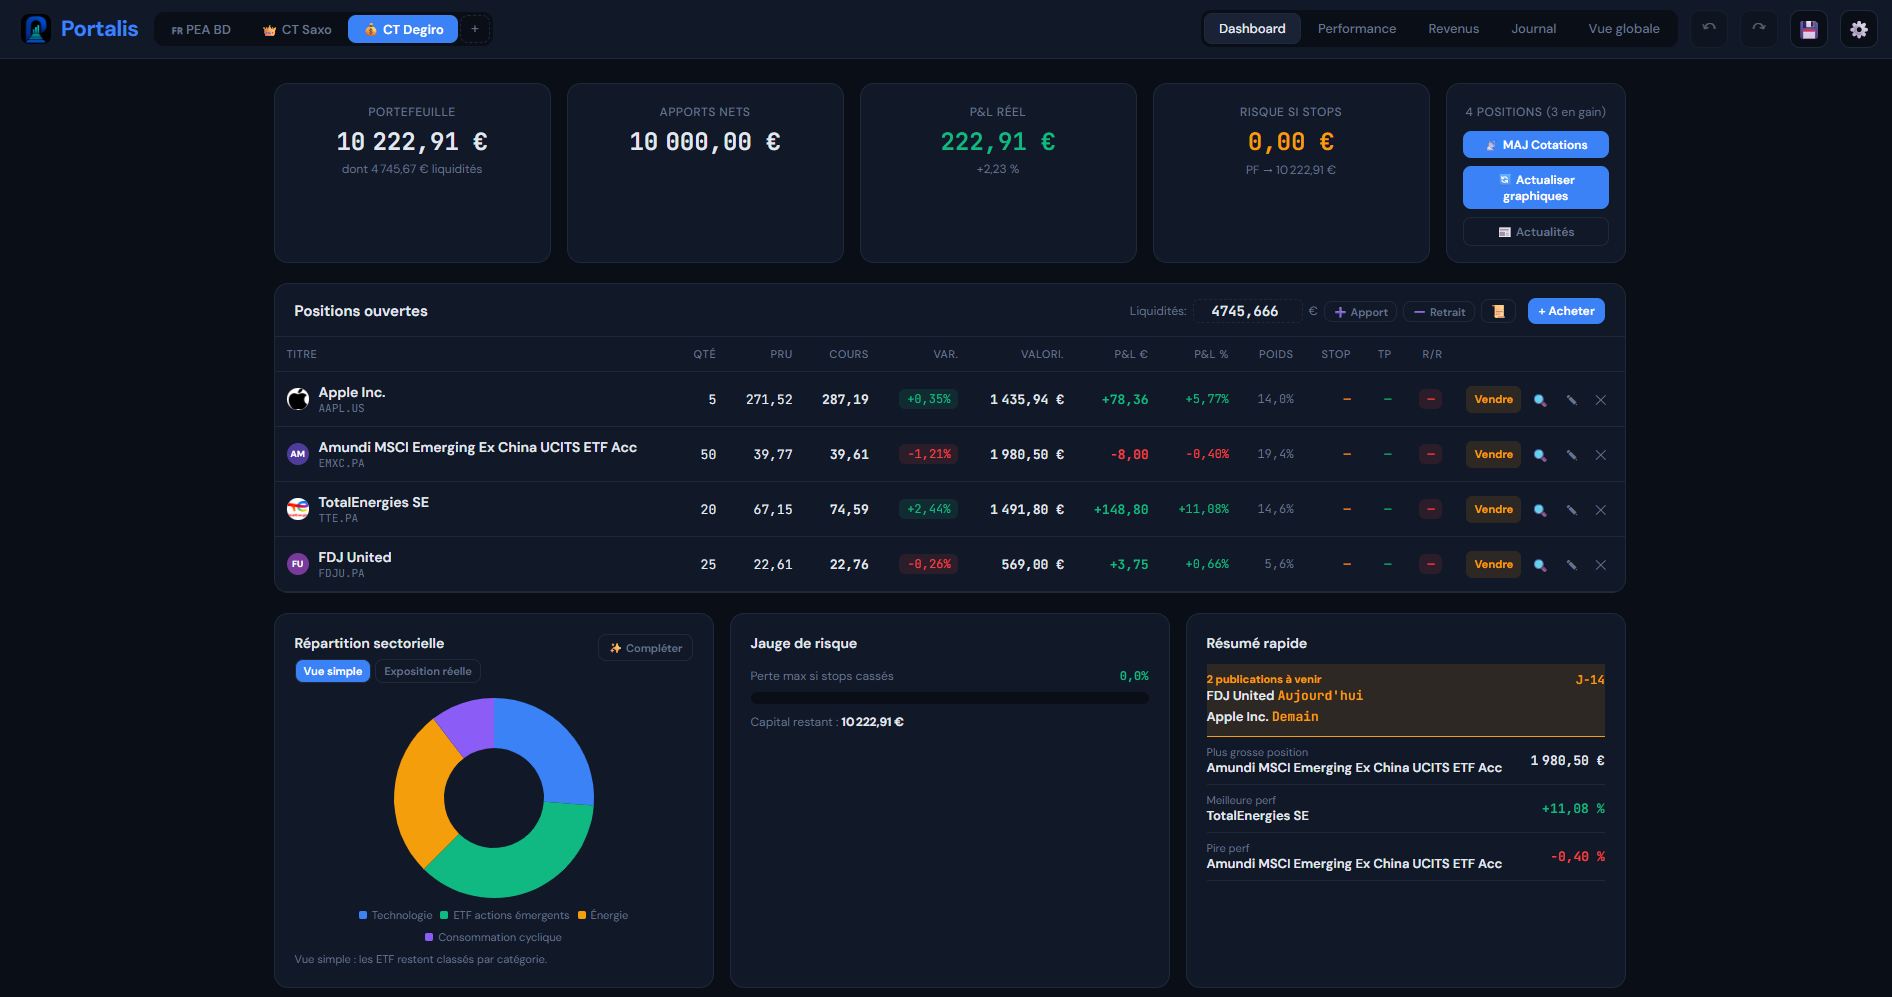Click the + Acheter button
The image size is (1892, 997).
1566,311
